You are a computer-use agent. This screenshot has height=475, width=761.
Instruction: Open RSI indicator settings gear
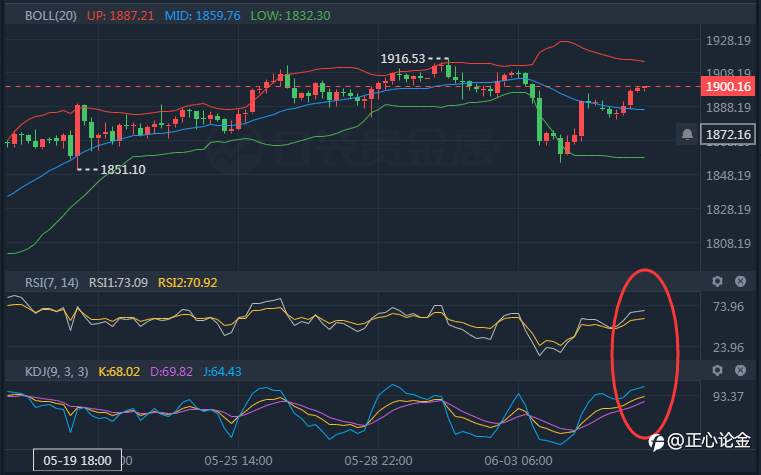tap(717, 281)
